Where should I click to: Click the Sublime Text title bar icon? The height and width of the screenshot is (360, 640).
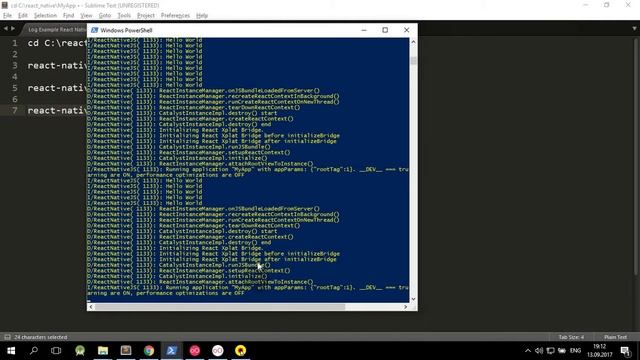click(x=4, y=5)
